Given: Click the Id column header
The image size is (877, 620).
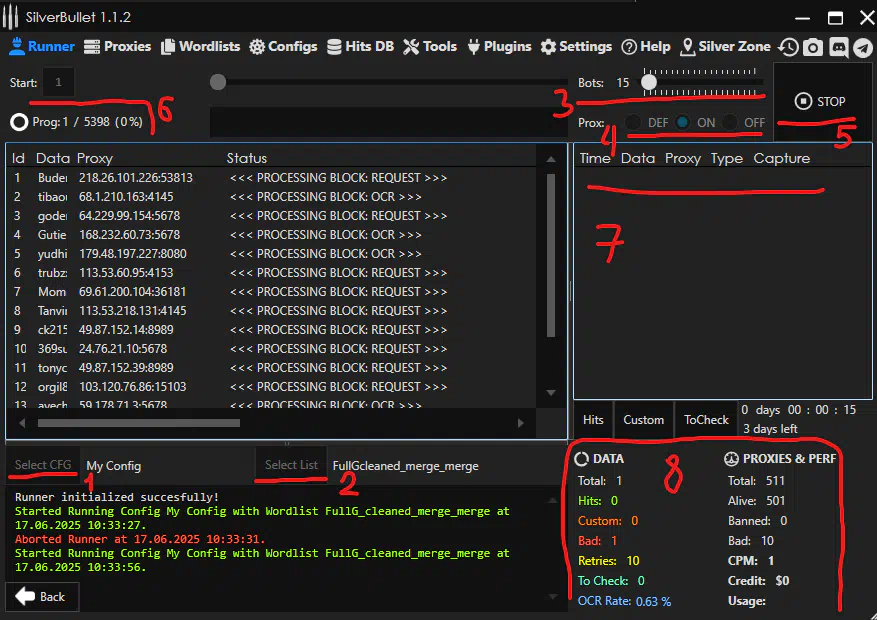Looking at the screenshot, I should [x=18, y=158].
